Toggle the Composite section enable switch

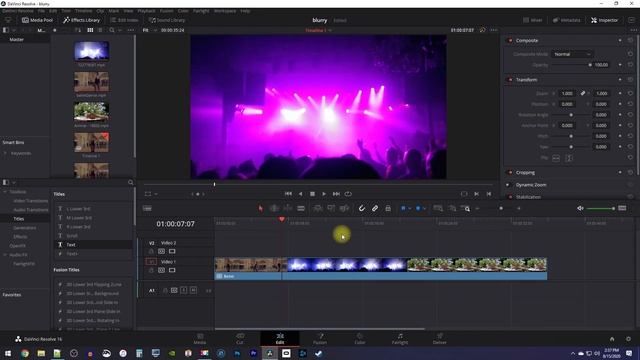click(510, 40)
